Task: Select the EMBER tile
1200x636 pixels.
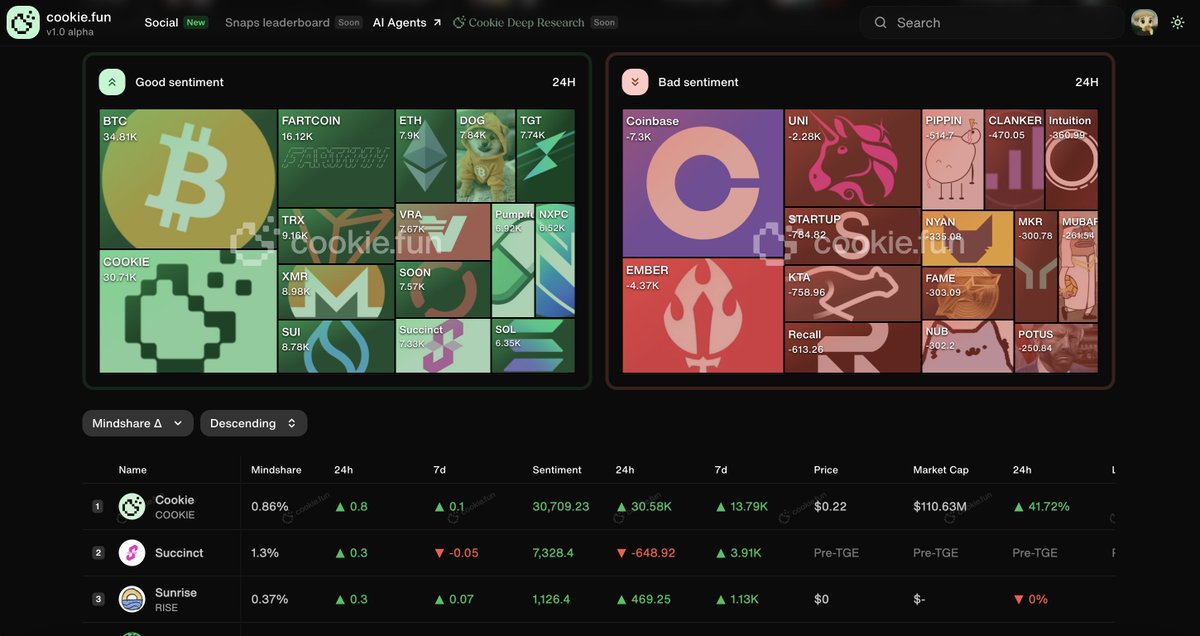Action: coord(702,316)
